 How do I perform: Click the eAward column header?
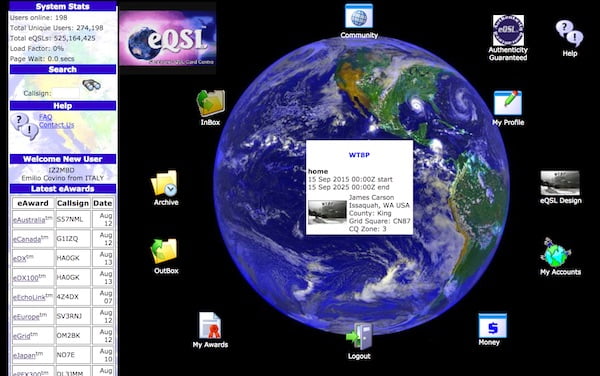[x=33, y=203]
